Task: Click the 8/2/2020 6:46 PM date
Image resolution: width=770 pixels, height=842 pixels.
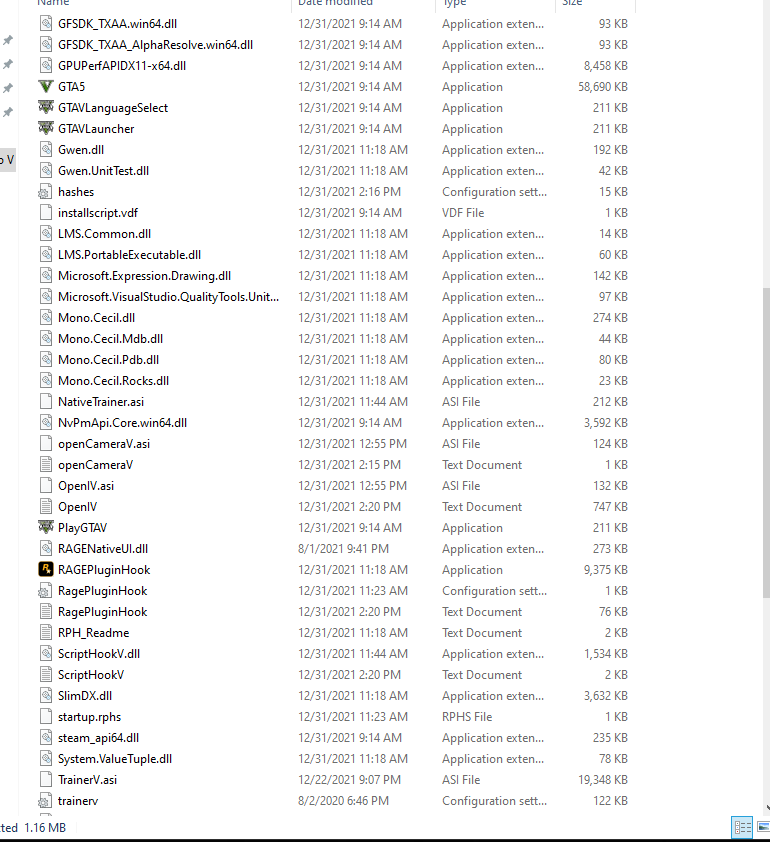Action: point(343,801)
